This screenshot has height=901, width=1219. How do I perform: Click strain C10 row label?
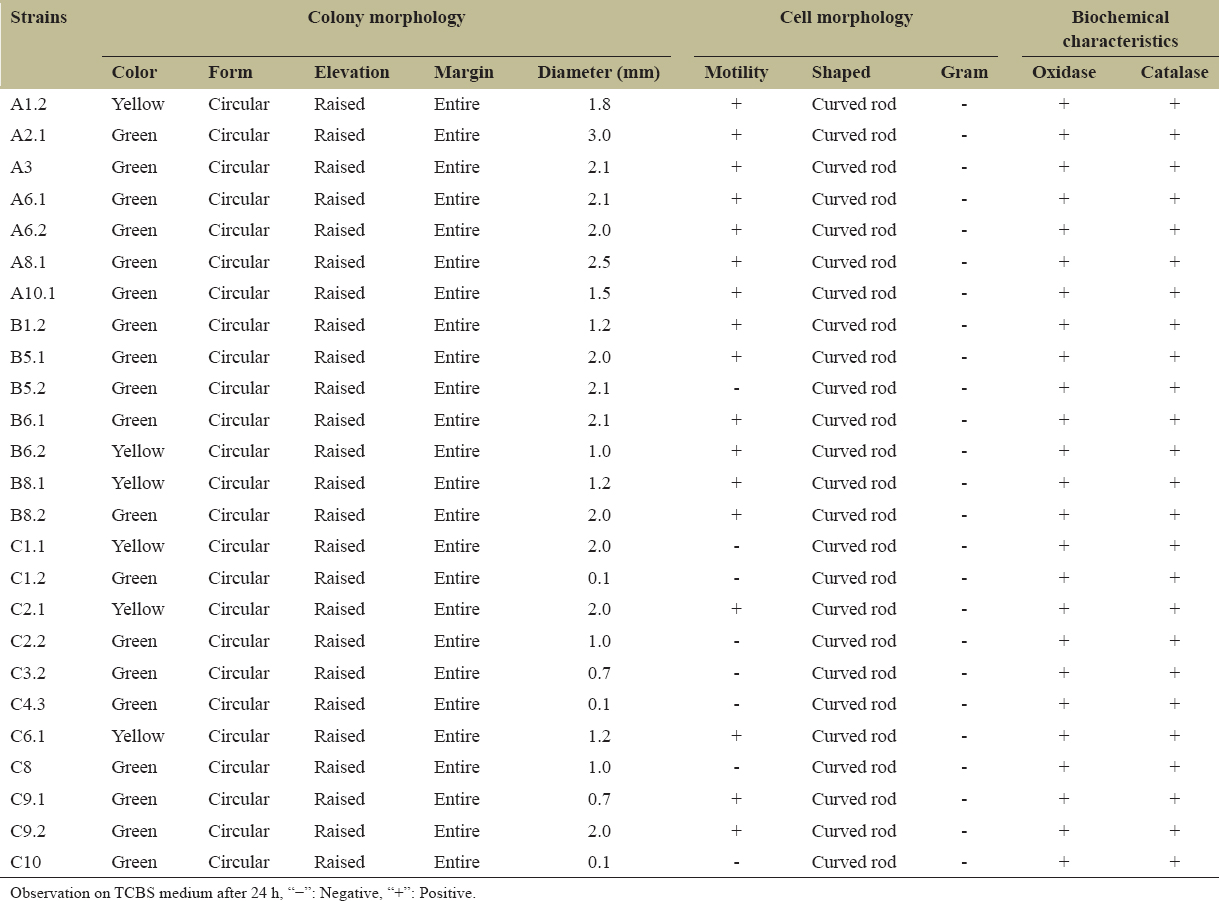tap(28, 862)
